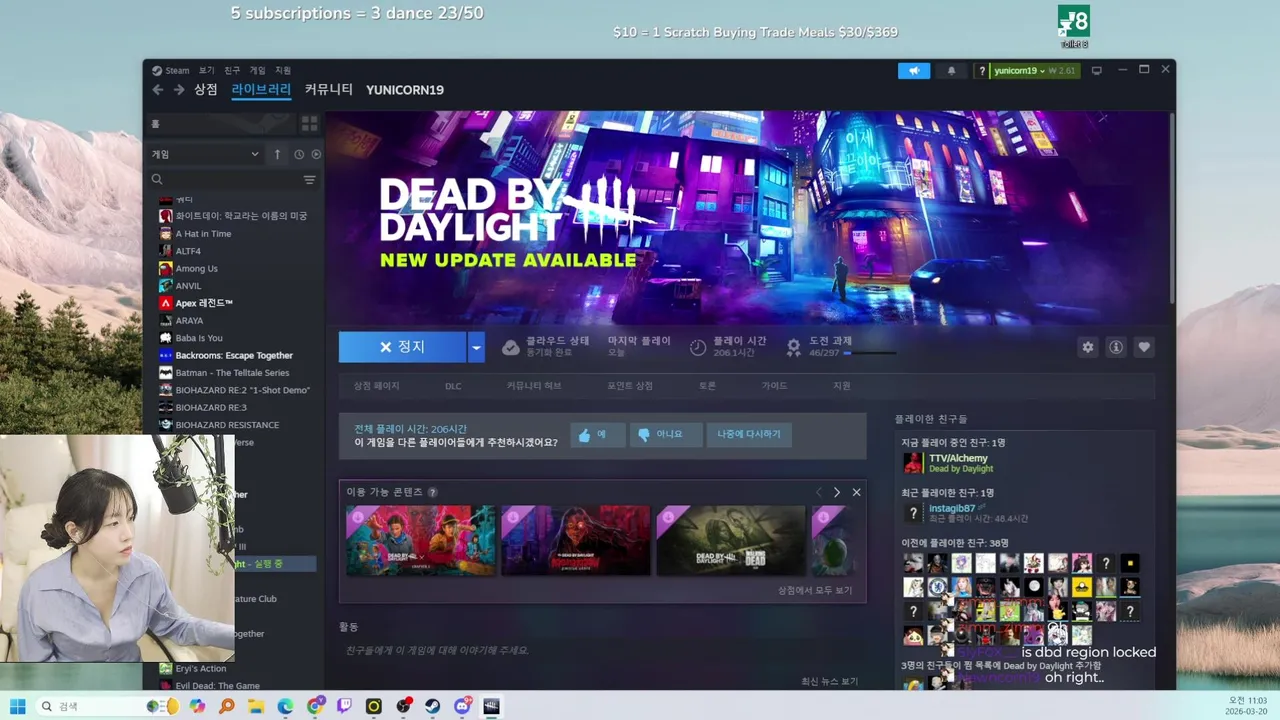Switch Steam to Big Picture mode
1280x720 pixels.
(1096, 71)
